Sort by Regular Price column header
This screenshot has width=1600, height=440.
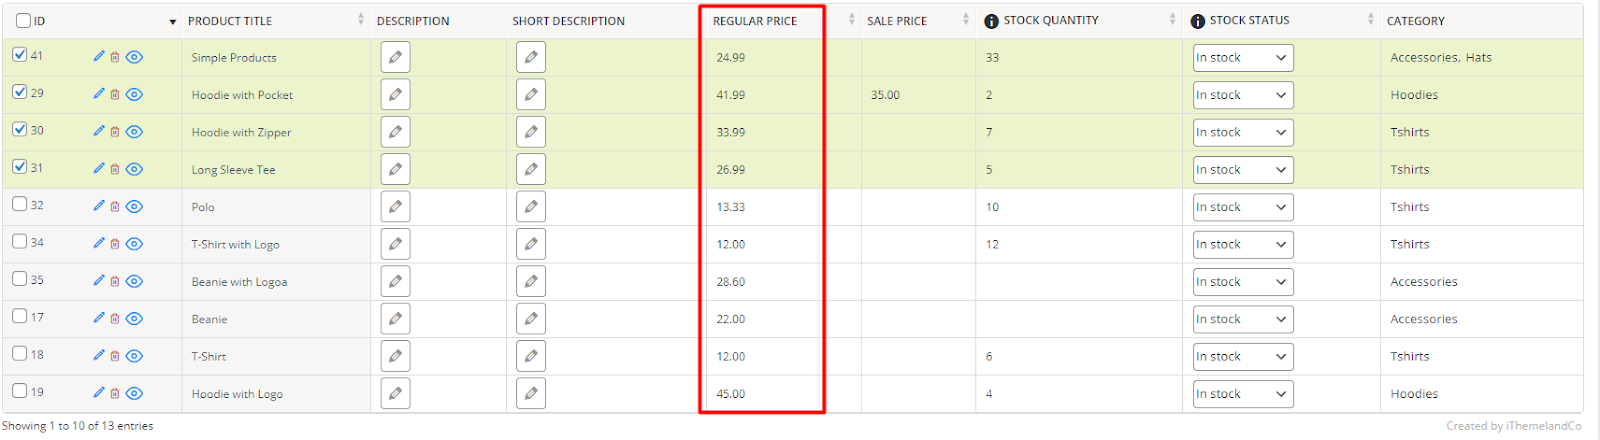pyautogui.click(x=755, y=21)
